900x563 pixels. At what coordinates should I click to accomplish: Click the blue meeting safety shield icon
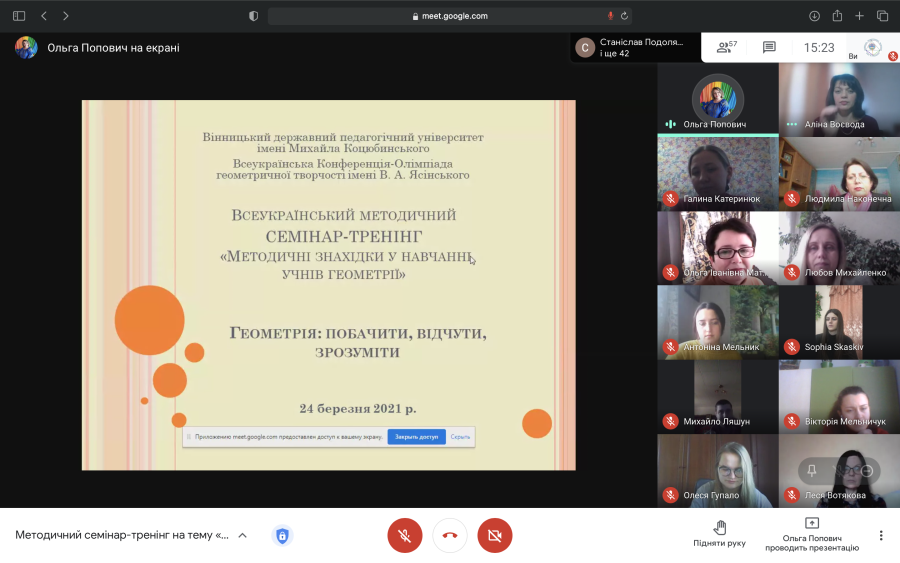click(282, 535)
